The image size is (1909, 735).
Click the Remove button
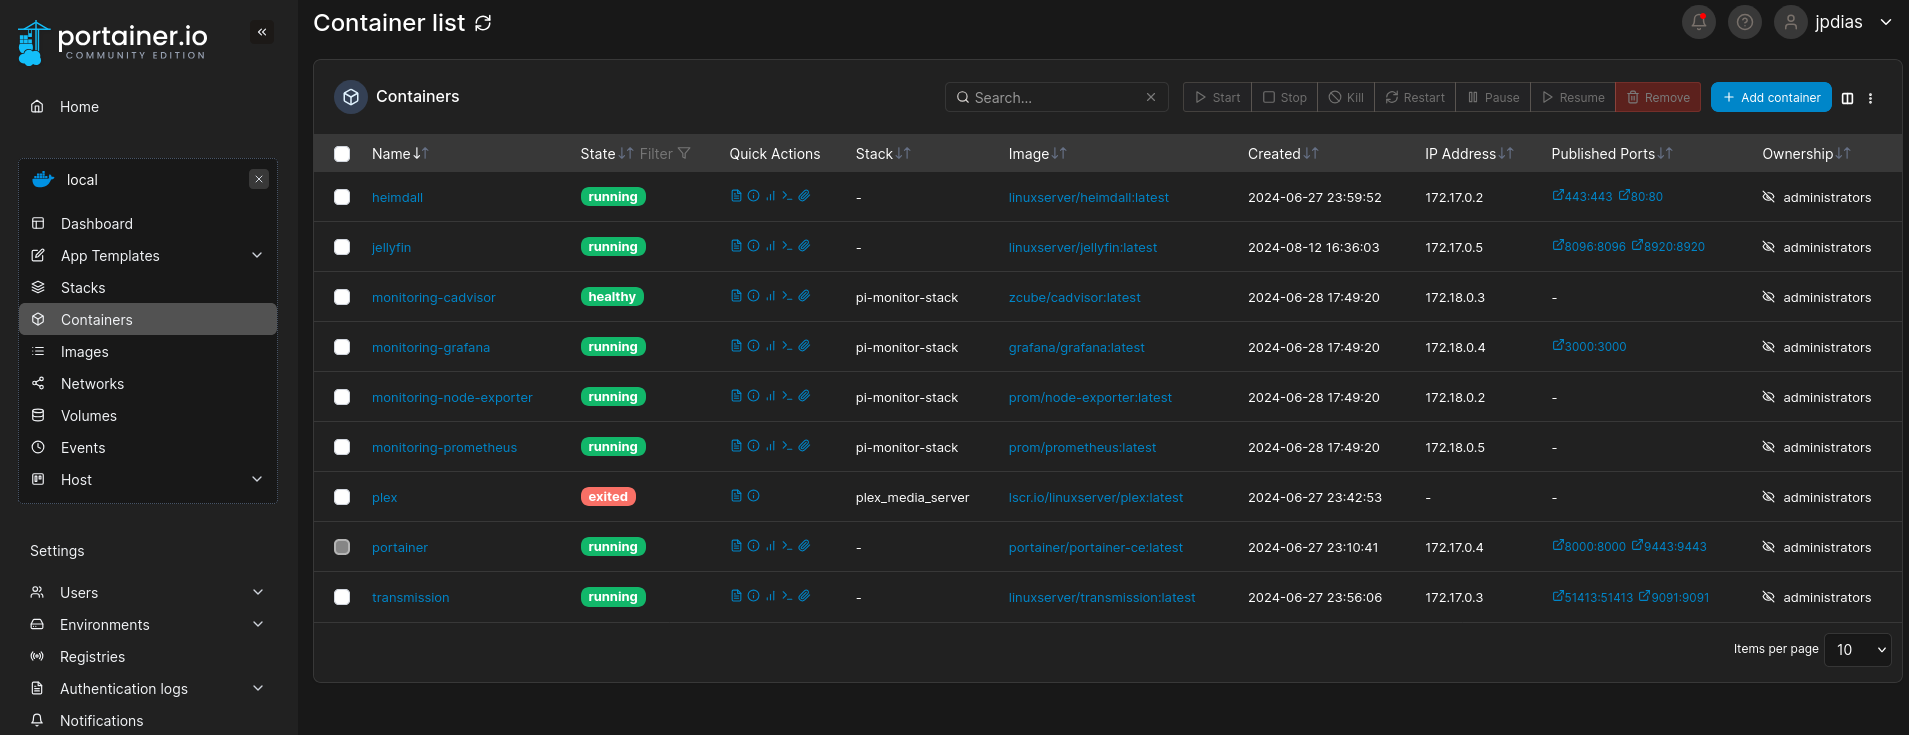coord(1658,97)
